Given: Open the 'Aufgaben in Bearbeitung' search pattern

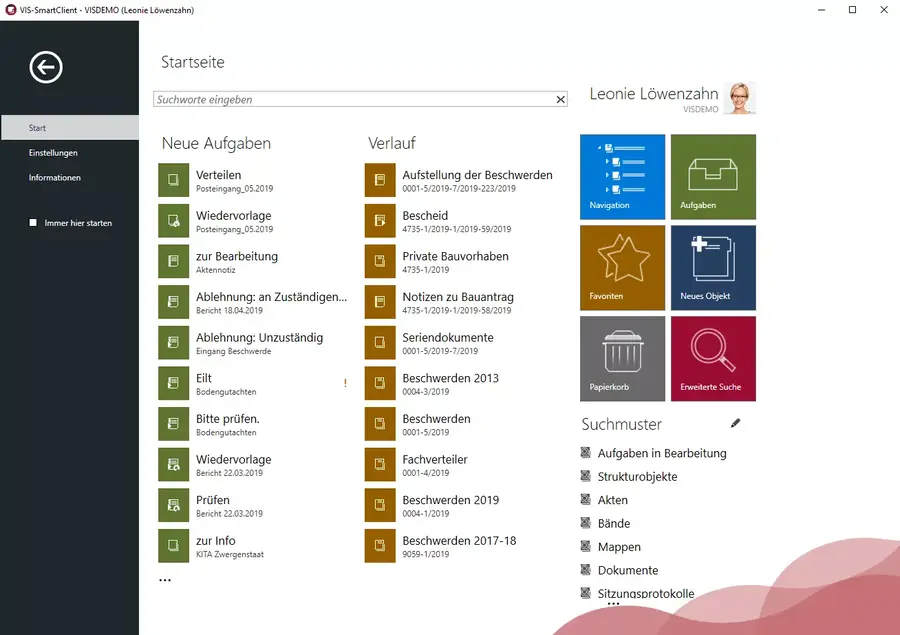Looking at the screenshot, I should coord(661,453).
